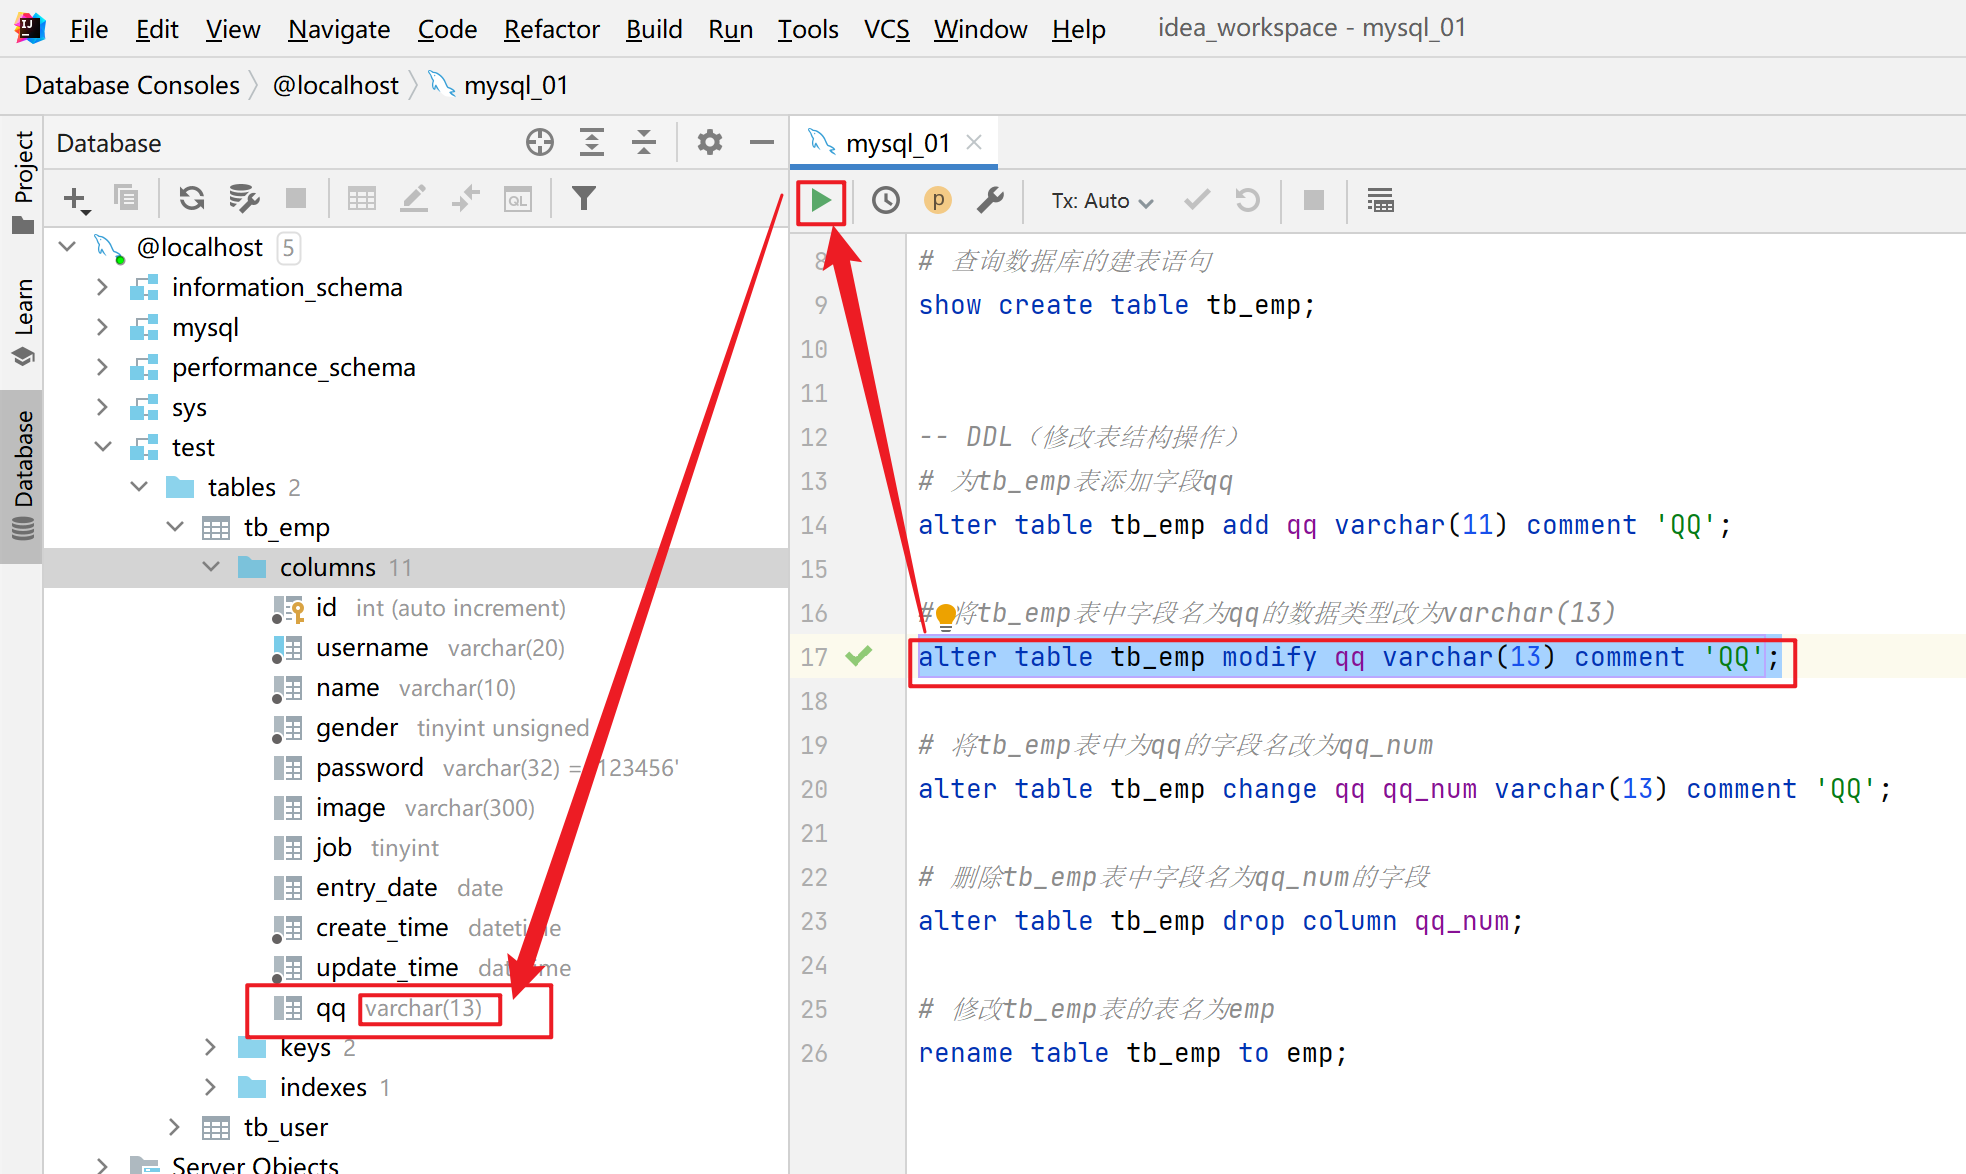
Task: Collapse the @localhost data source node
Action: [x=67, y=246]
